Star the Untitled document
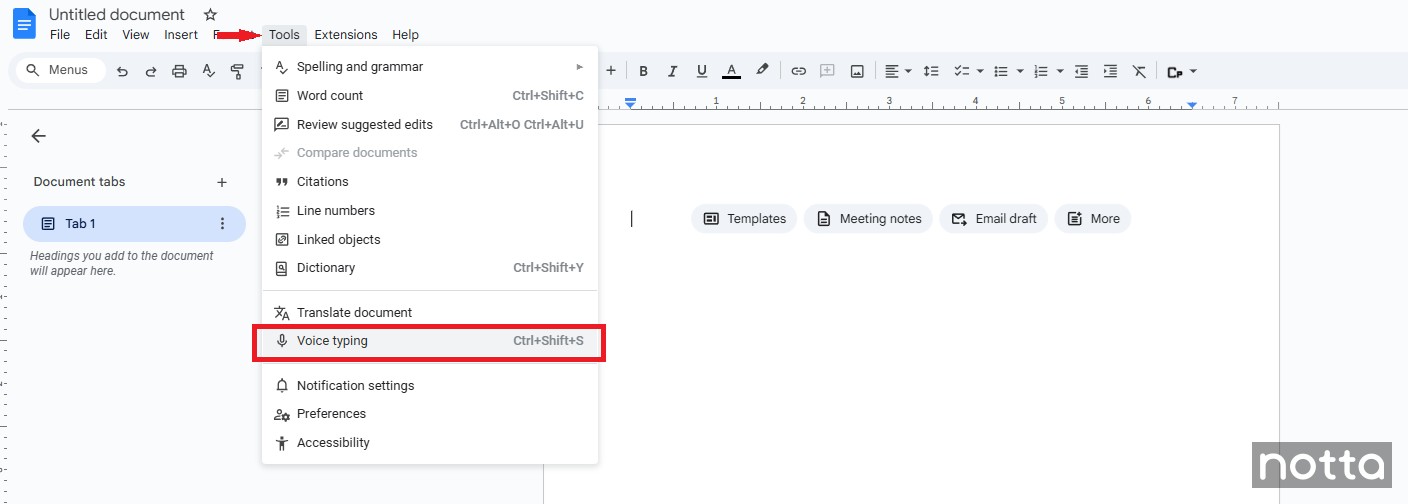Image resolution: width=1408 pixels, height=504 pixels. 210,15
